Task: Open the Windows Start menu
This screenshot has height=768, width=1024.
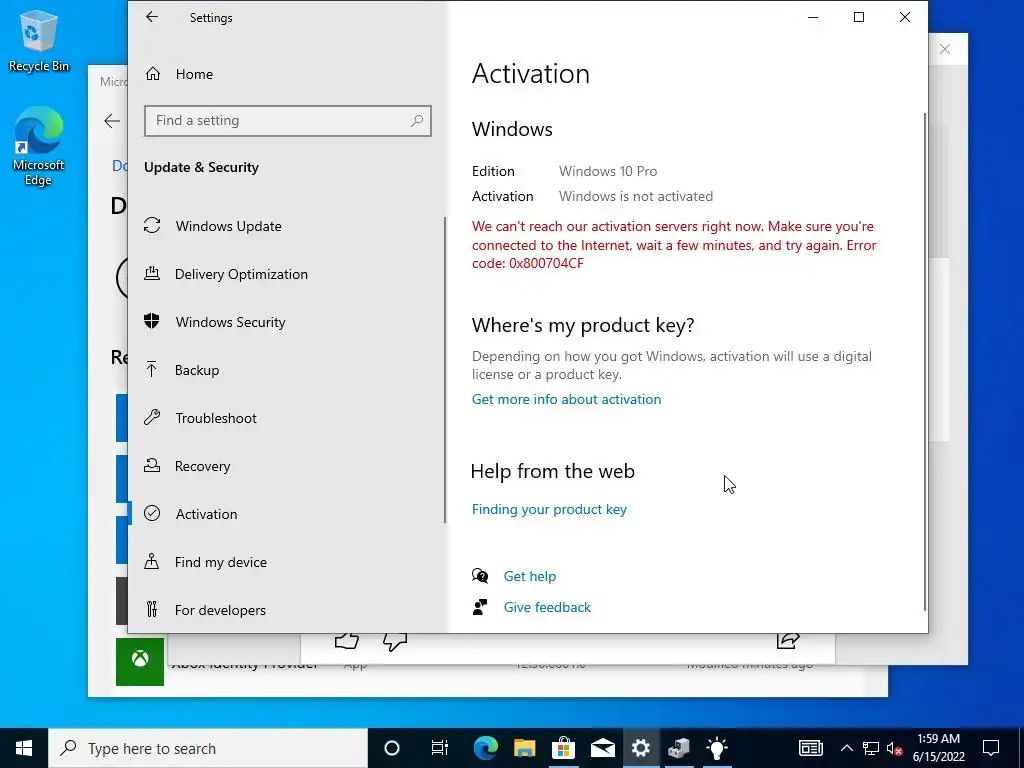Action: [24, 748]
